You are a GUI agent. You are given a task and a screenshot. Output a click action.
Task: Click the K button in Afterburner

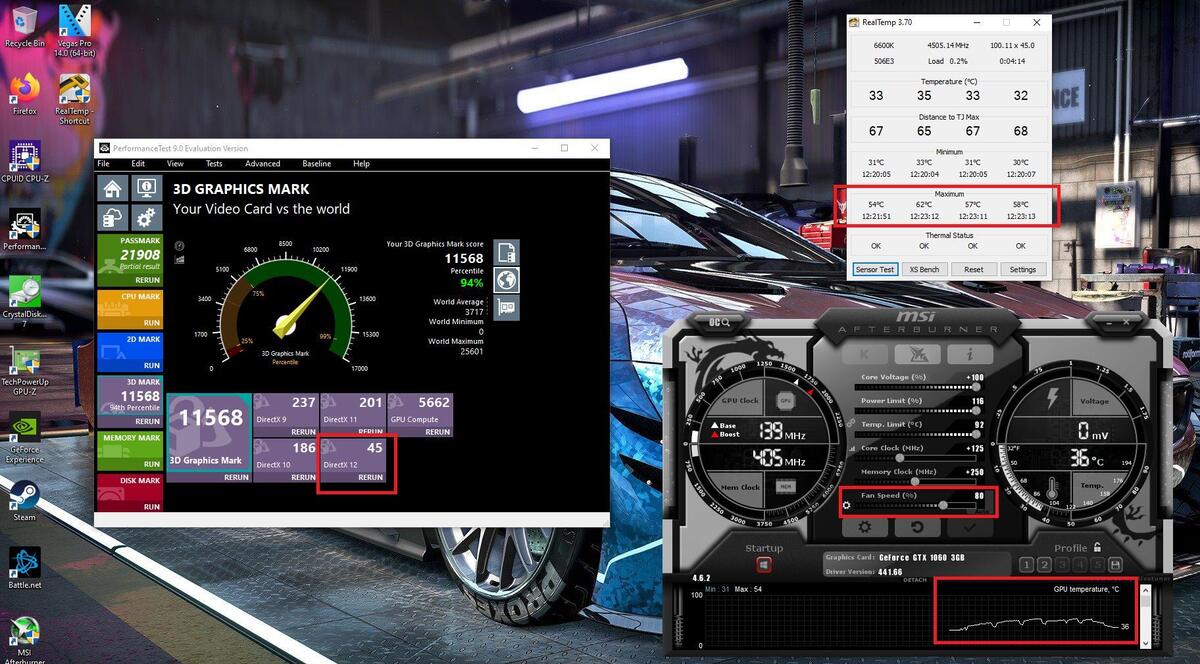pos(866,354)
